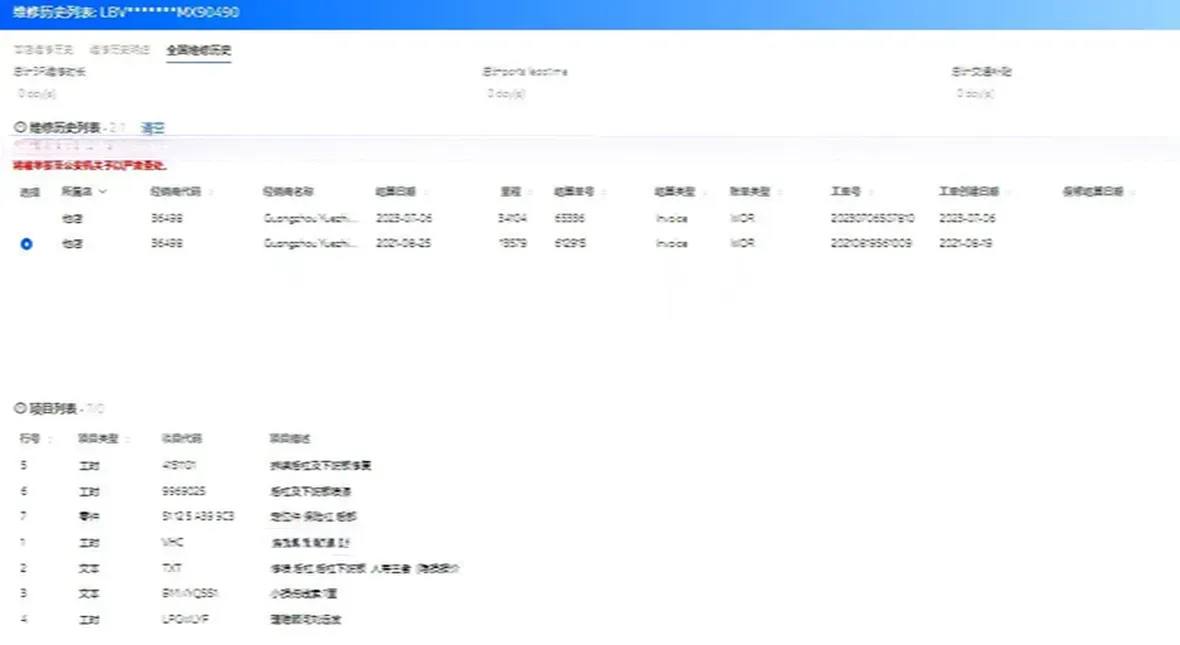Open the first tab left of 全国维修历史
The width and height of the screenshot is (1180, 645).
43,50
